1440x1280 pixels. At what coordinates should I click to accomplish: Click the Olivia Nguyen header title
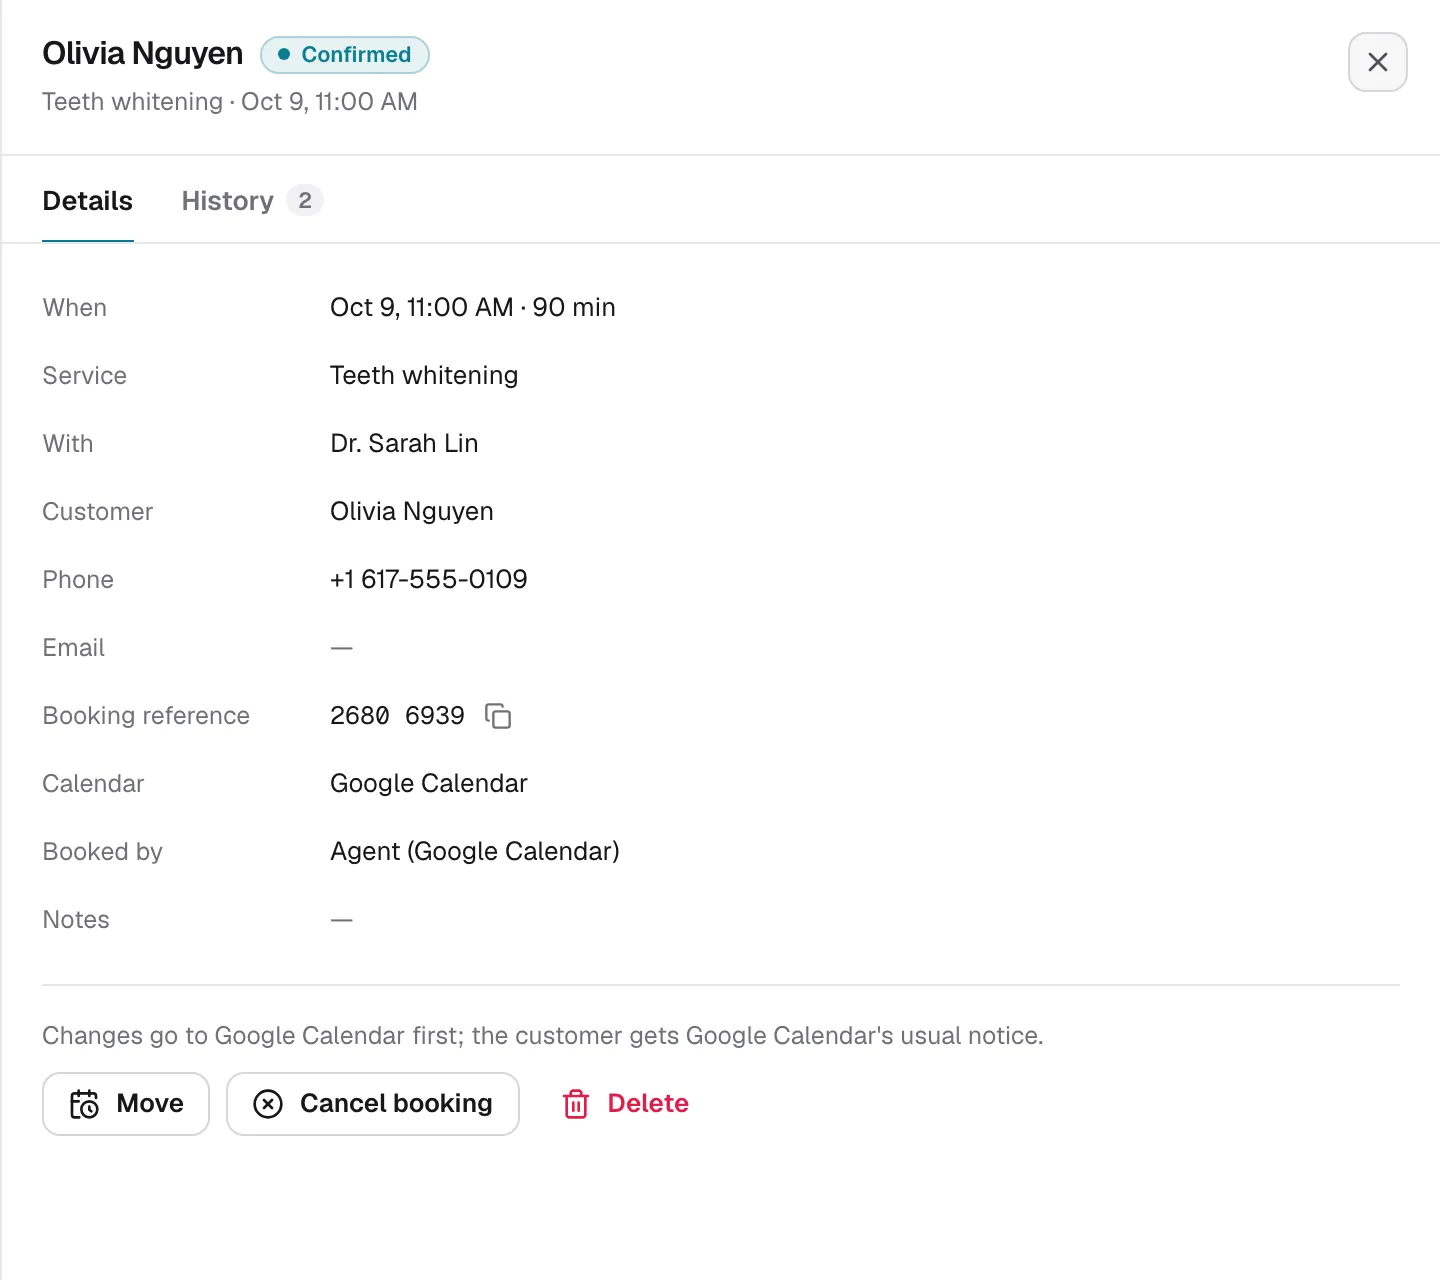143,54
